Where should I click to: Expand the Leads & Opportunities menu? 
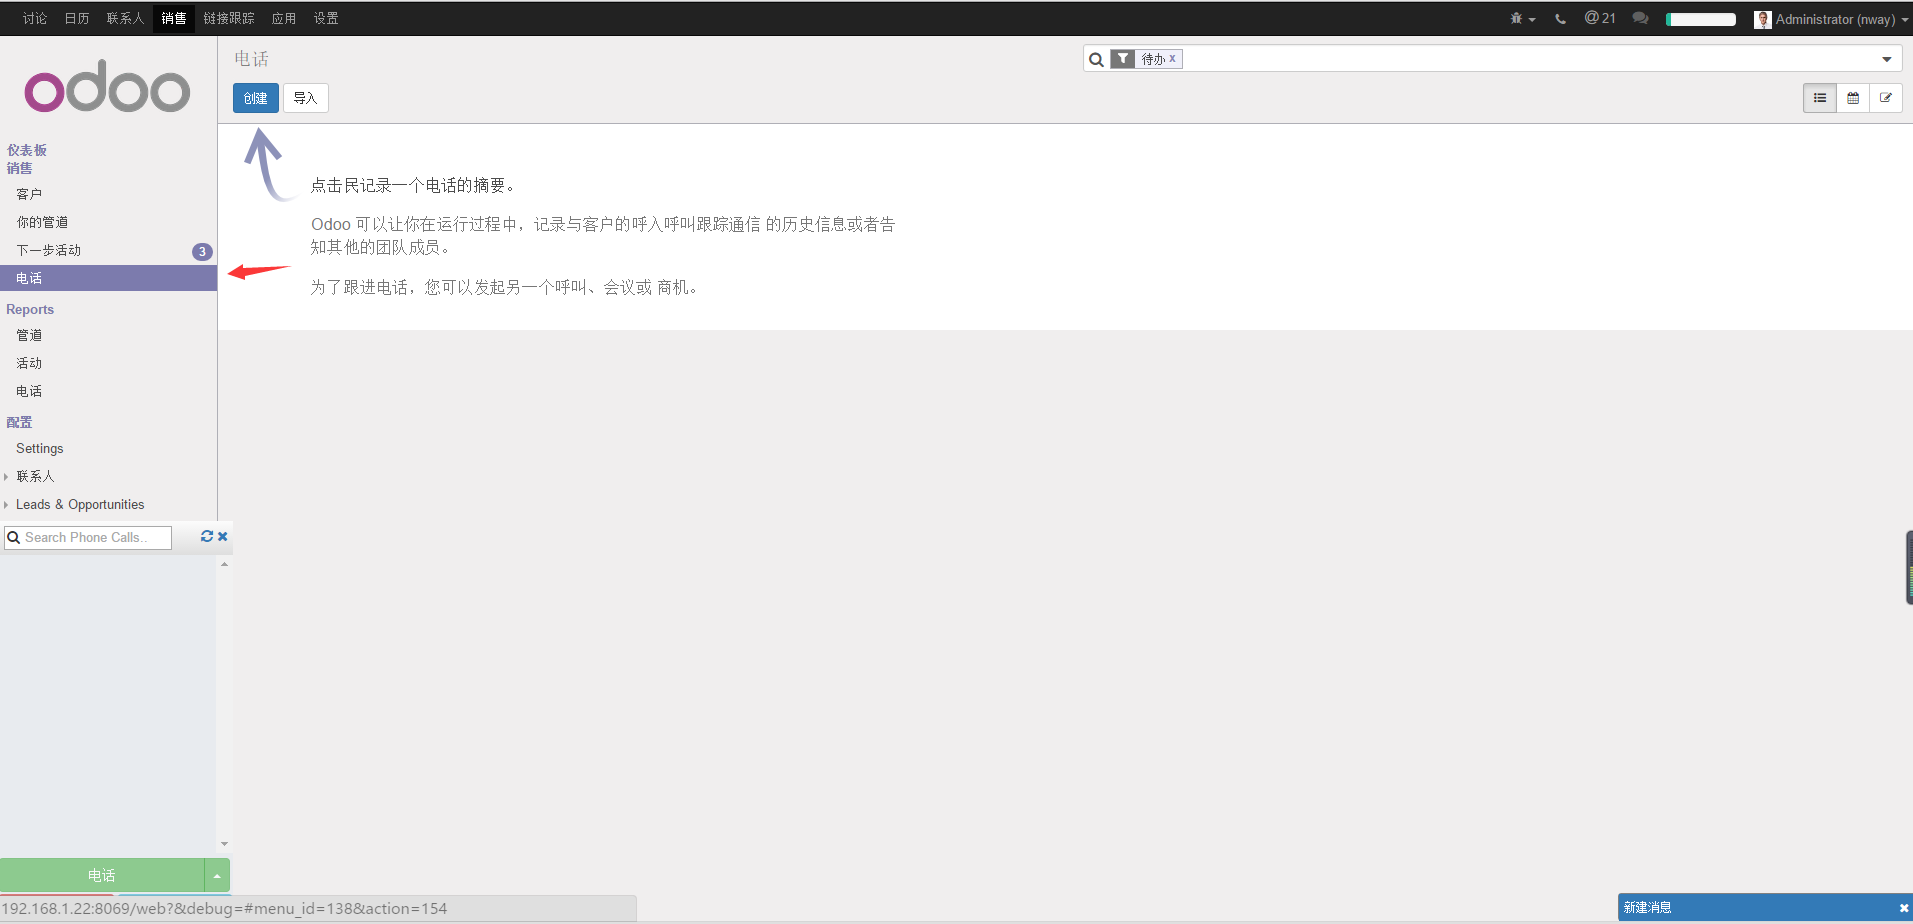point(80,505)
